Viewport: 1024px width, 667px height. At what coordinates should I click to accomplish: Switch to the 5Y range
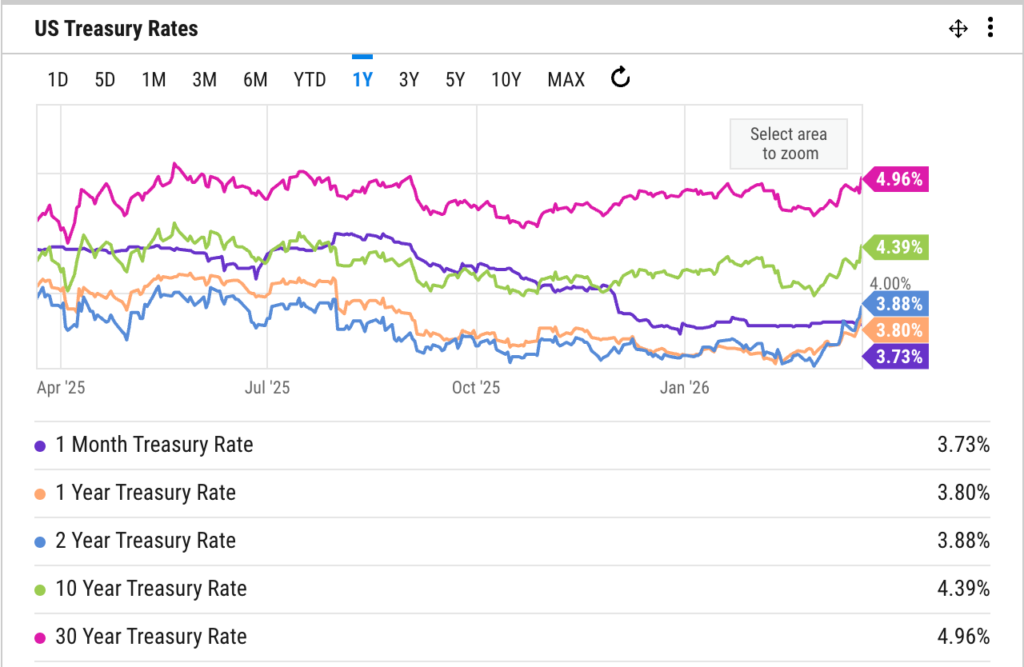[x=455, y=80]
